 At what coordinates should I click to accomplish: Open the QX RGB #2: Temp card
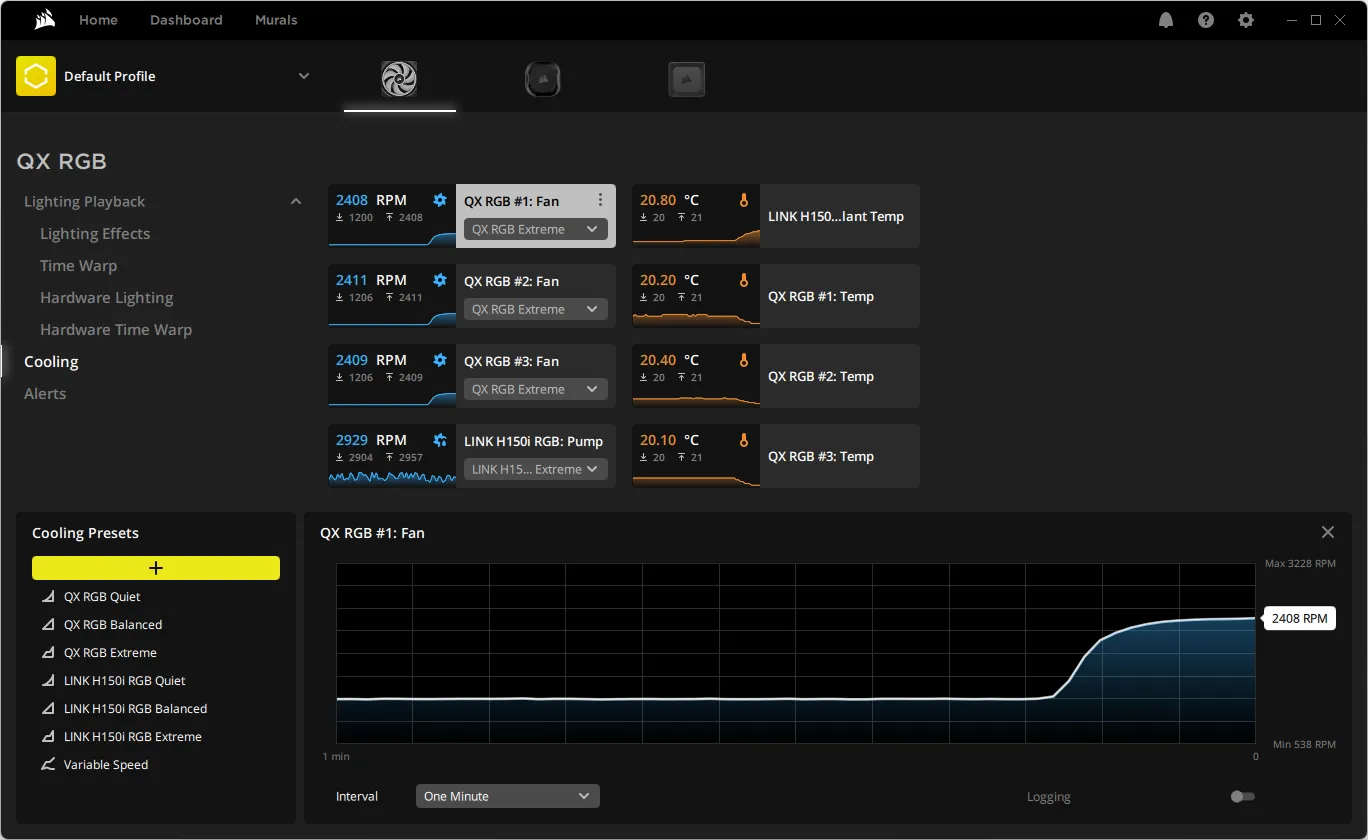(x=776, y=376)
